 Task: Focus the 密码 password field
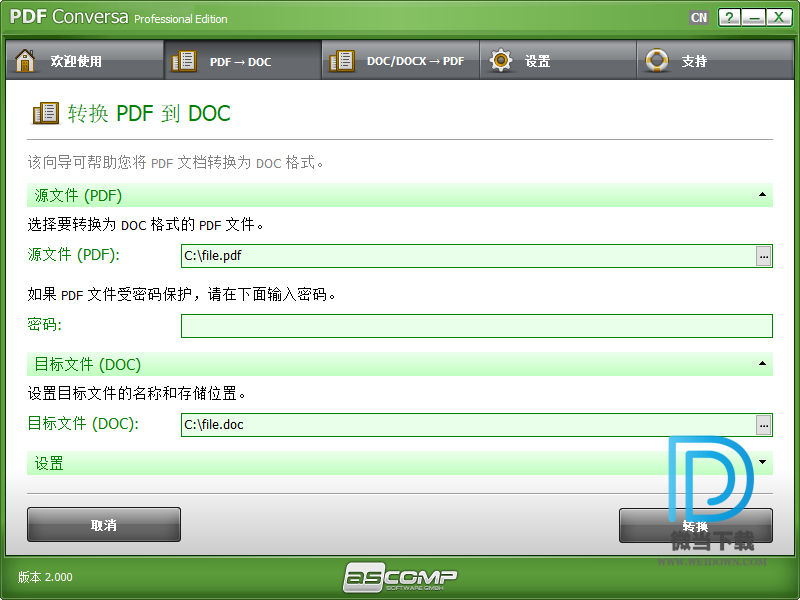[477, 326]
